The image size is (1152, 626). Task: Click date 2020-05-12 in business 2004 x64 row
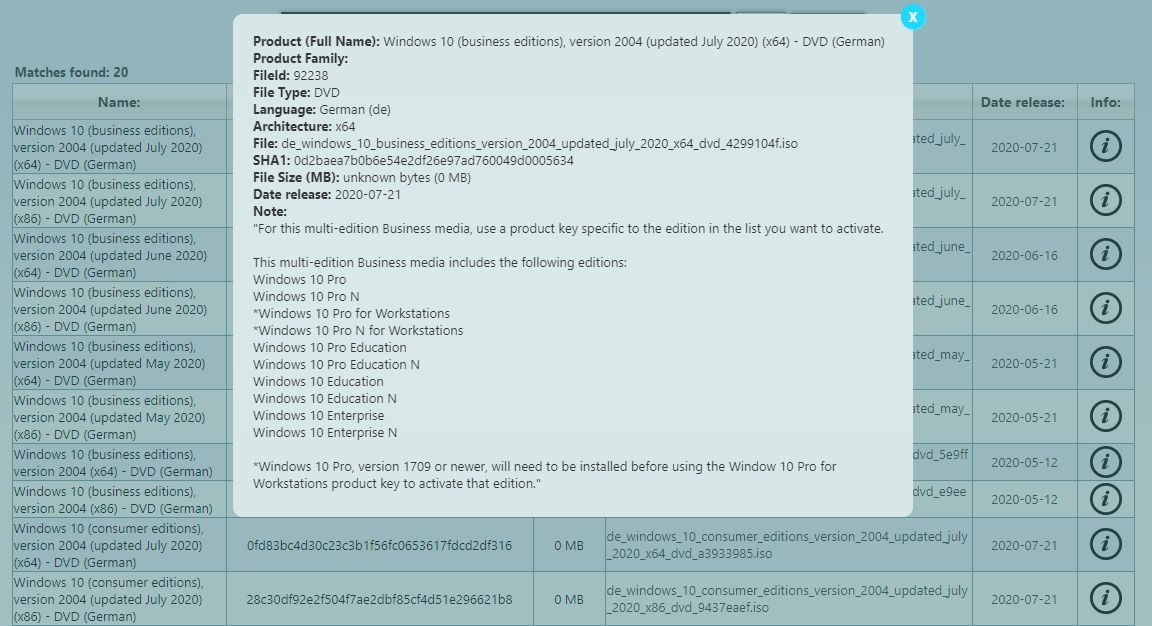coord(1024,463)
